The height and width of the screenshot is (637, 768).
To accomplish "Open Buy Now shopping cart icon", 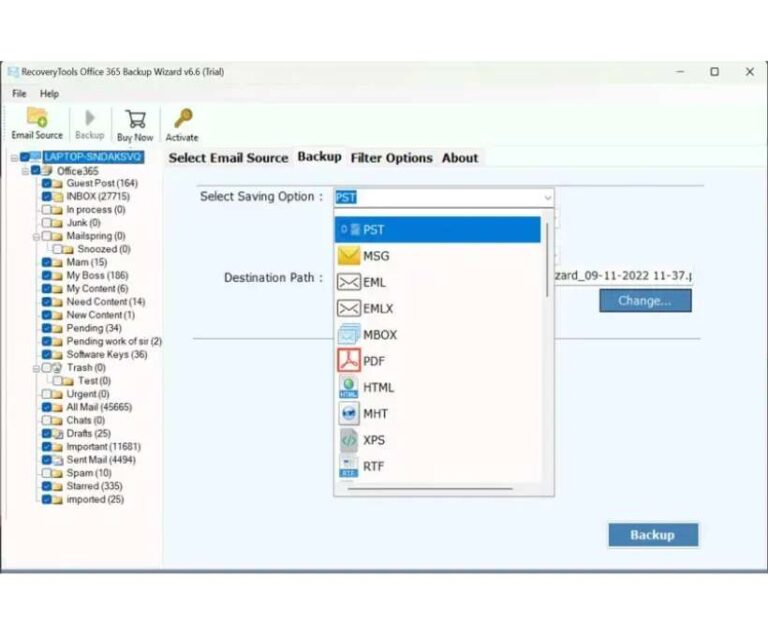I will point(135,119).
